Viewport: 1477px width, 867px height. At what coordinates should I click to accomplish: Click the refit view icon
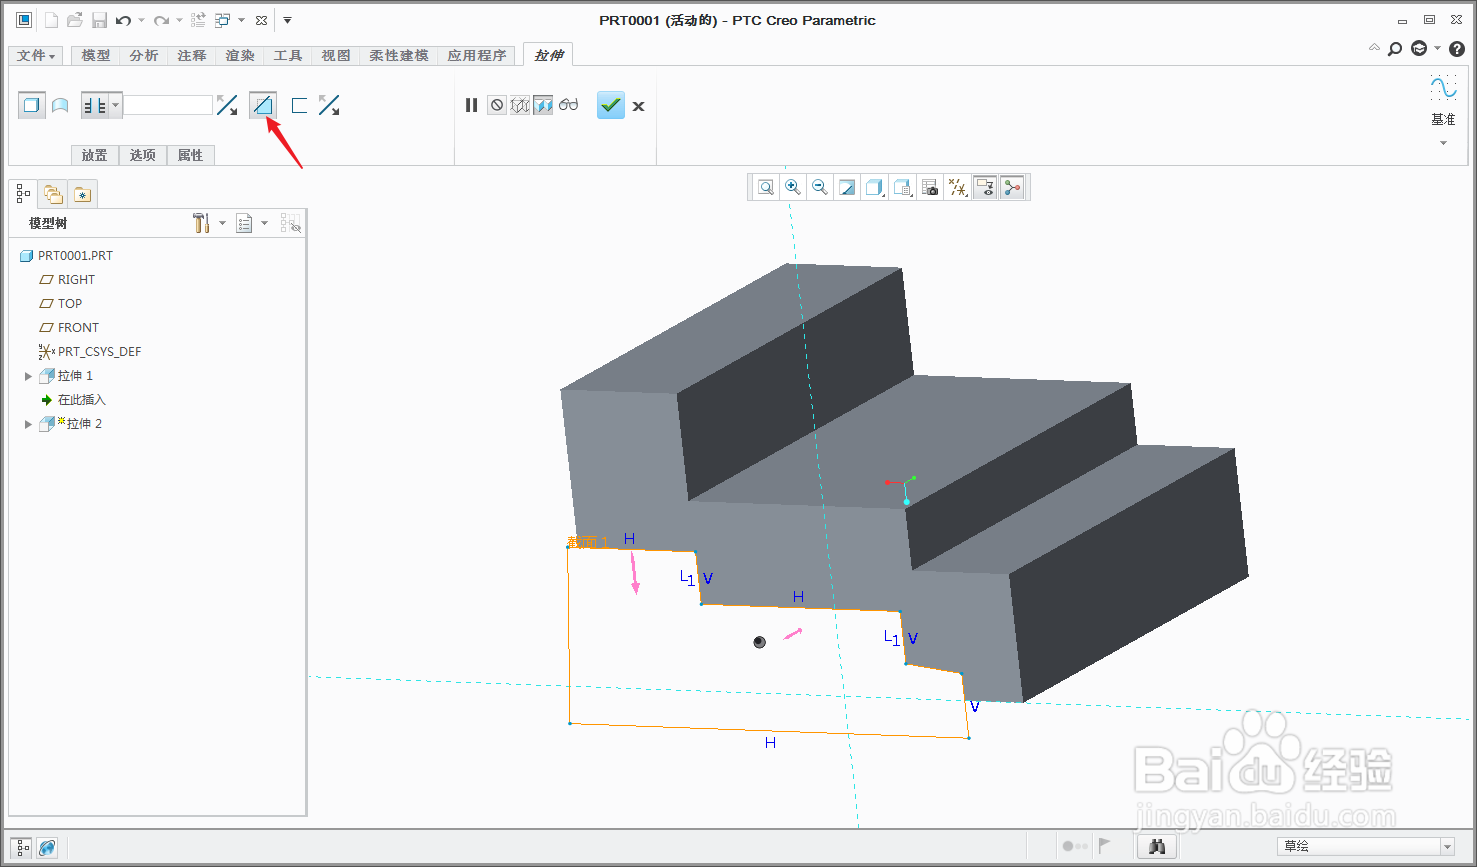pos(766,187)
